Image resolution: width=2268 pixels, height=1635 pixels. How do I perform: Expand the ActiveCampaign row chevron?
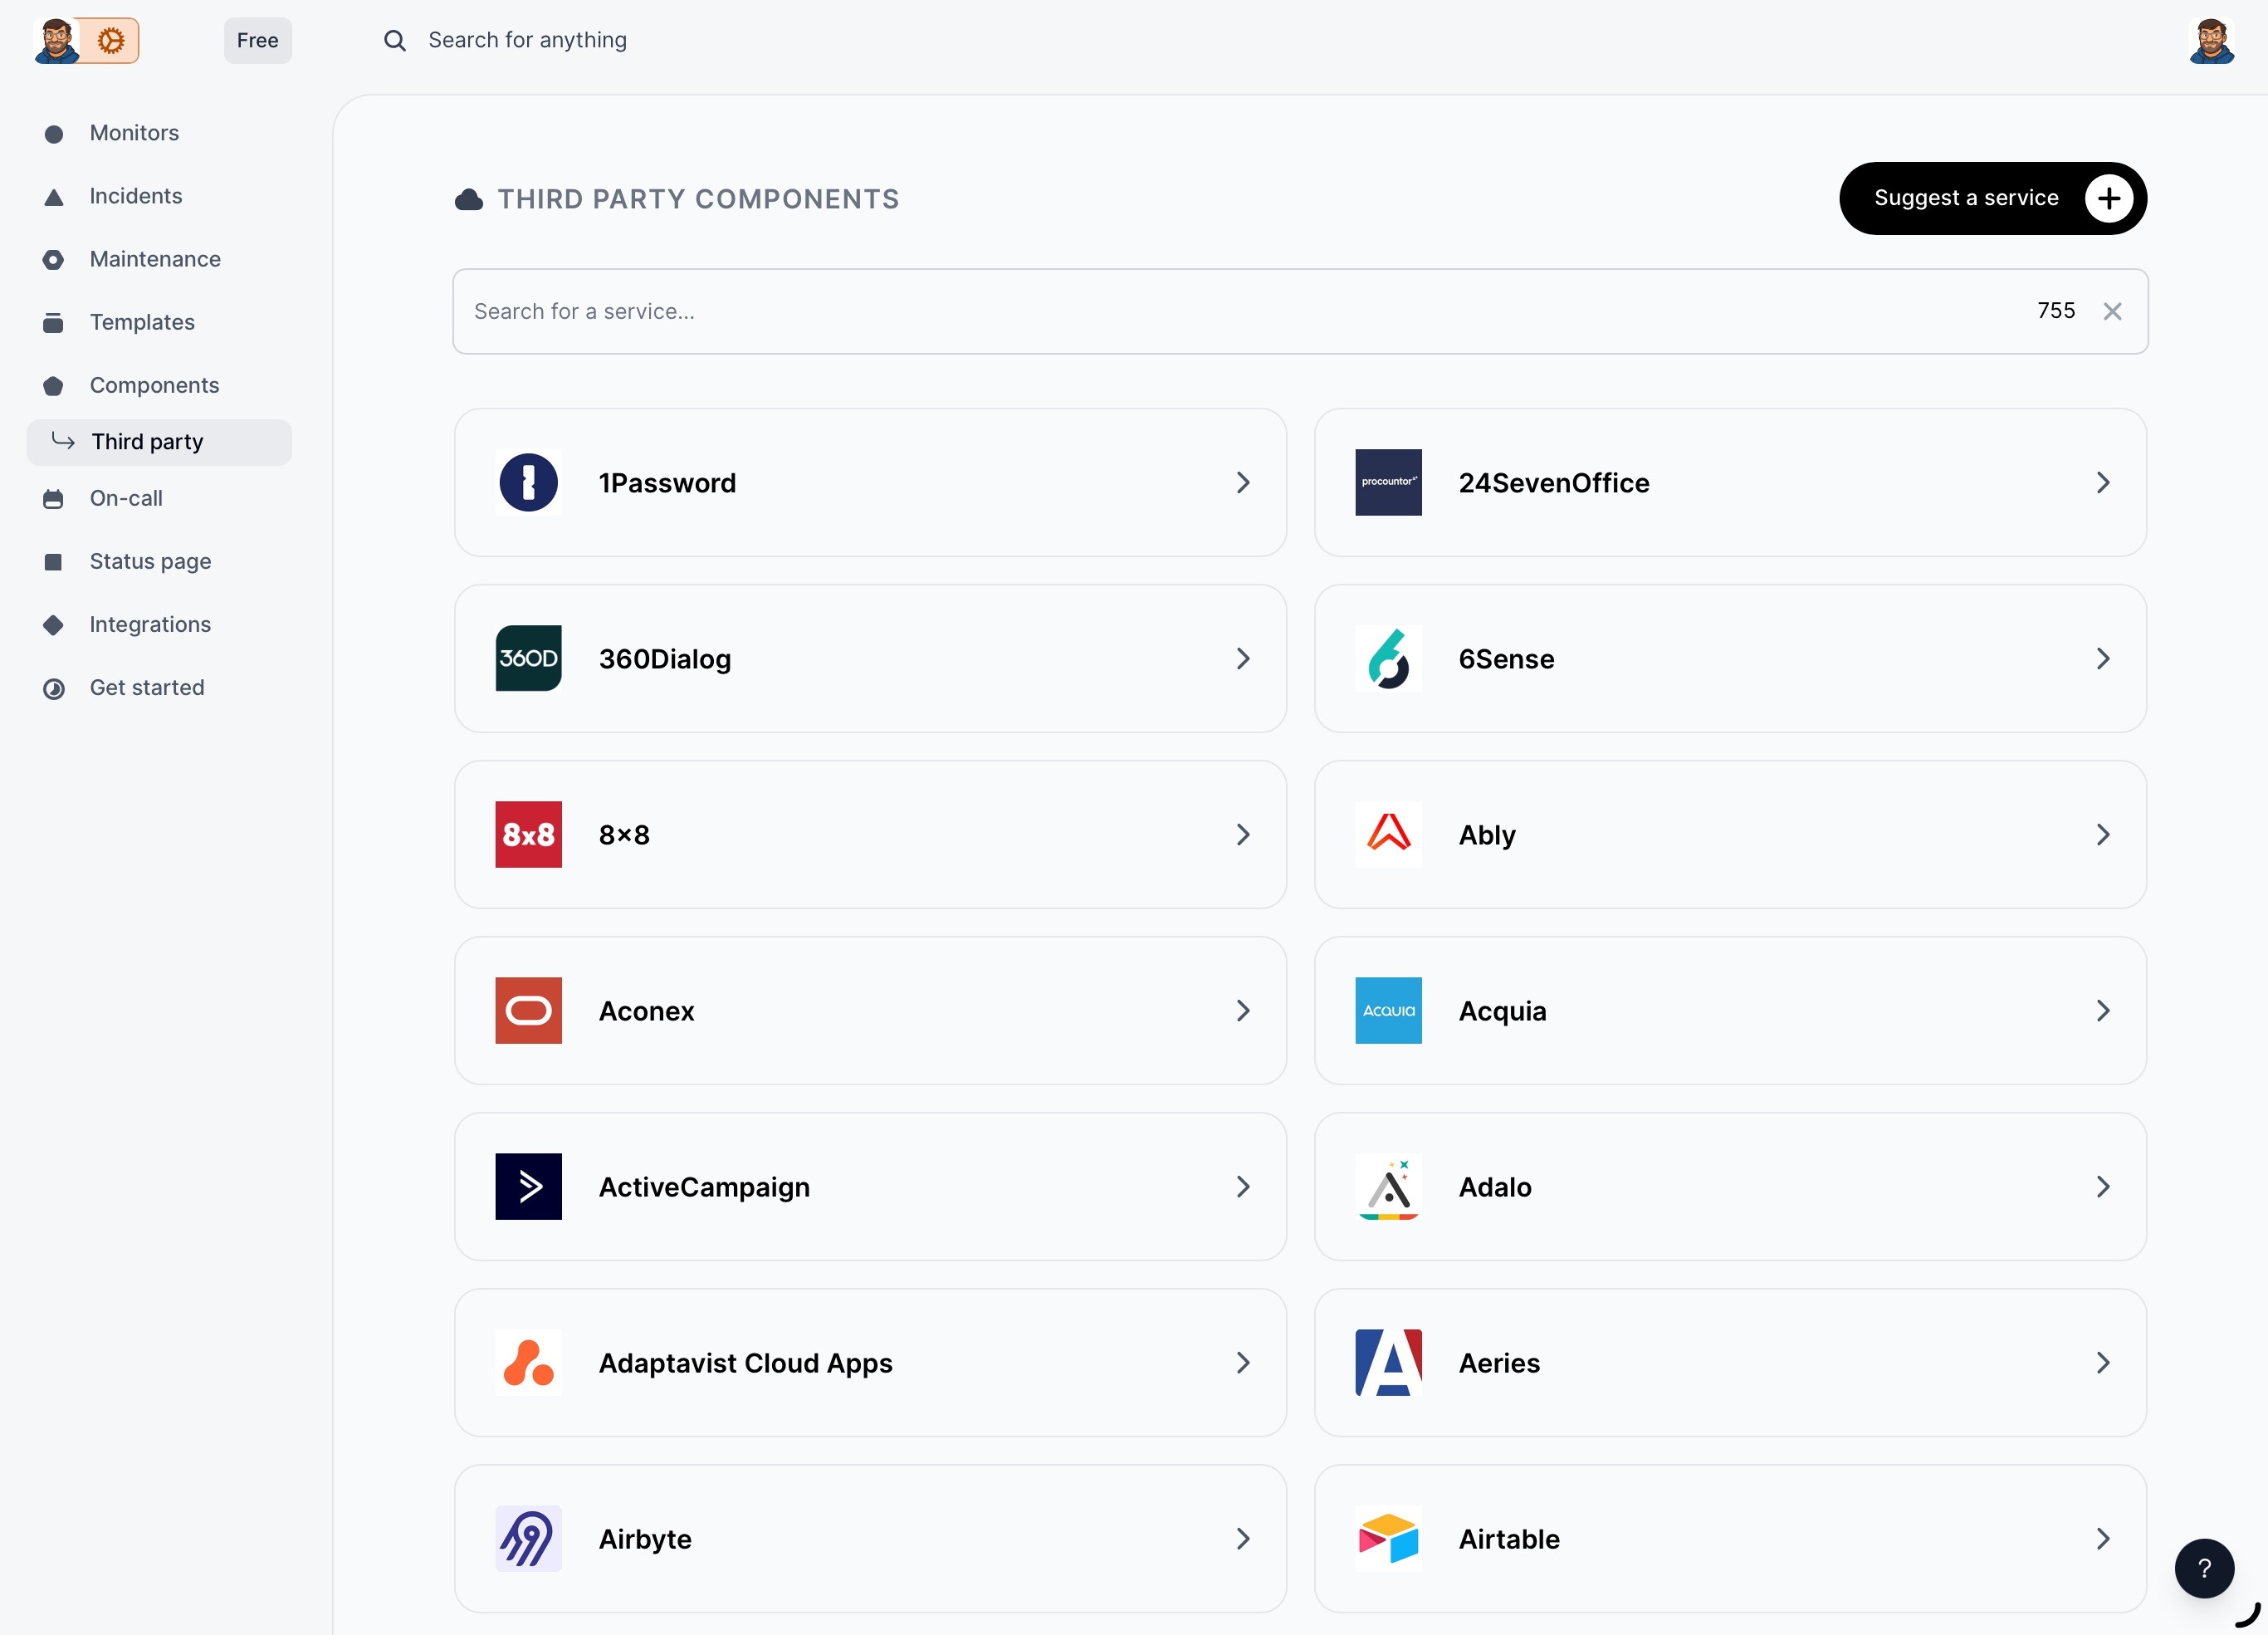tap(1242, 1186)
